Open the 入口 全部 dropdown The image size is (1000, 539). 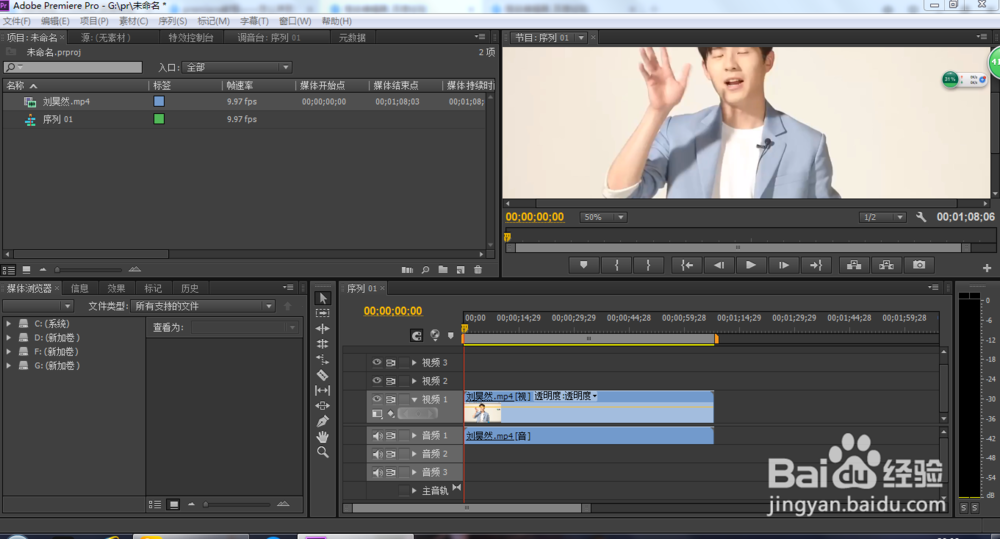click(x=237, y=67)
